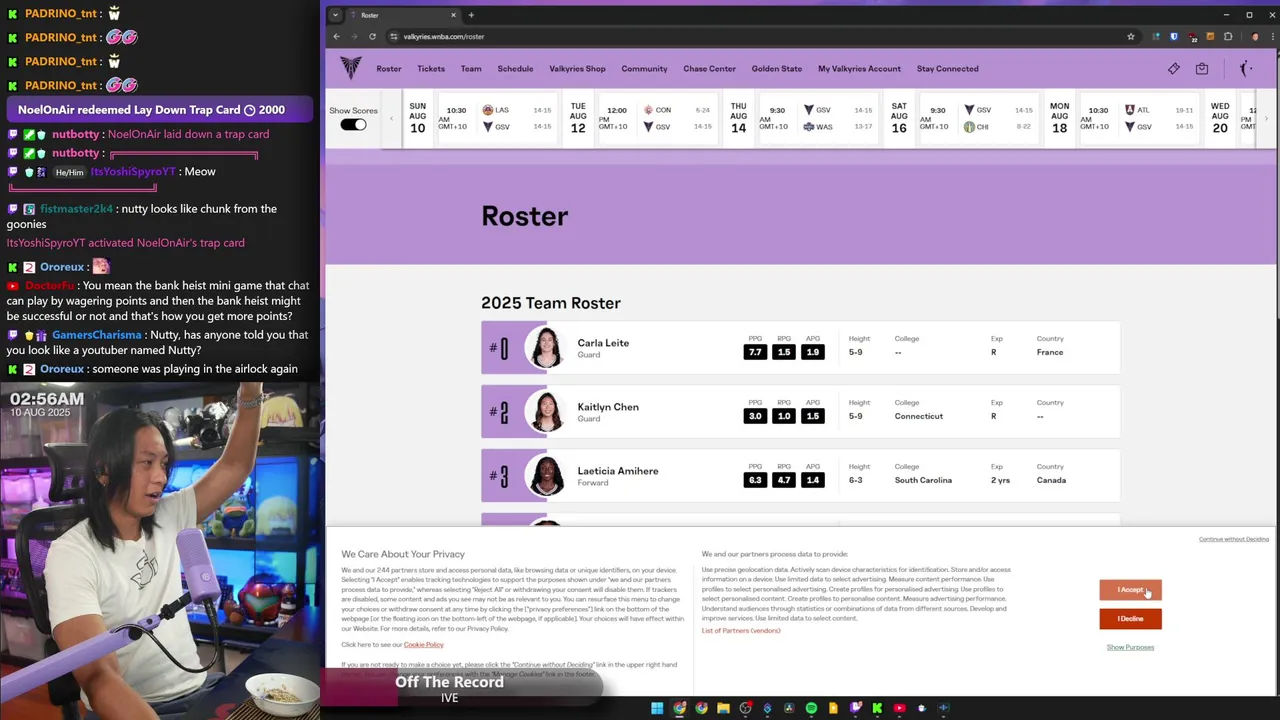This screenshot has height=720, width=1280.
Task: Open File Explorer from the taskbar
Action: [723, 708]
